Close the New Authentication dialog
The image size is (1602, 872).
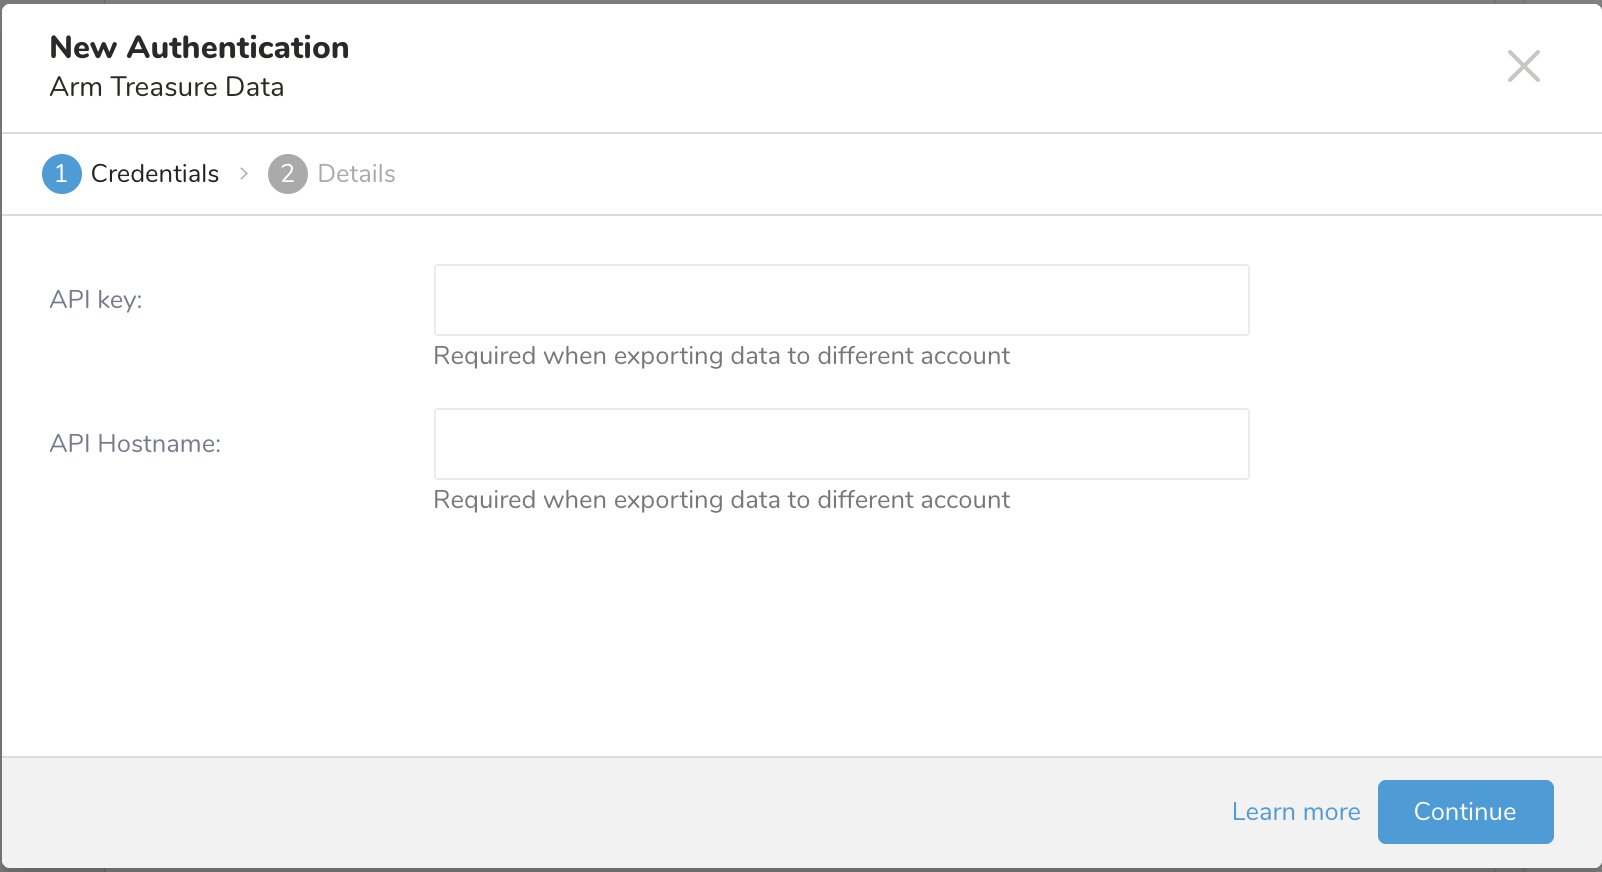tap(1523, 67)
